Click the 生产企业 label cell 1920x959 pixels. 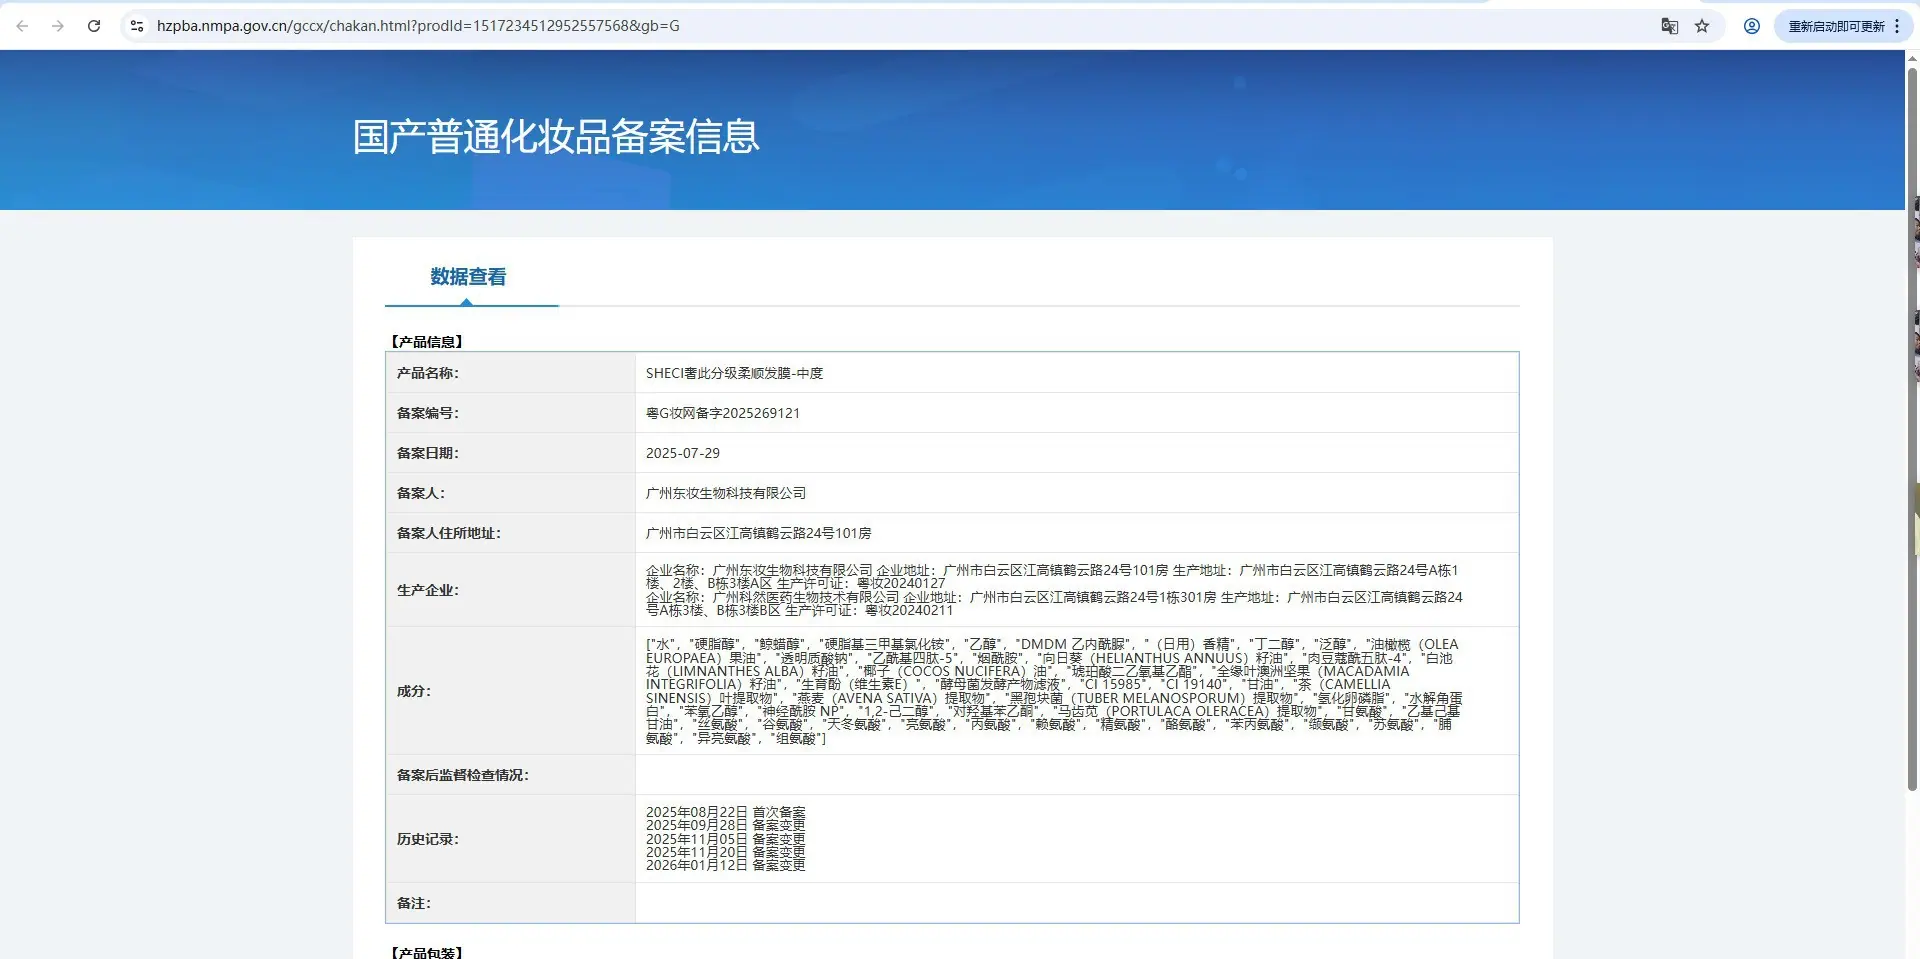click(511, 590)
